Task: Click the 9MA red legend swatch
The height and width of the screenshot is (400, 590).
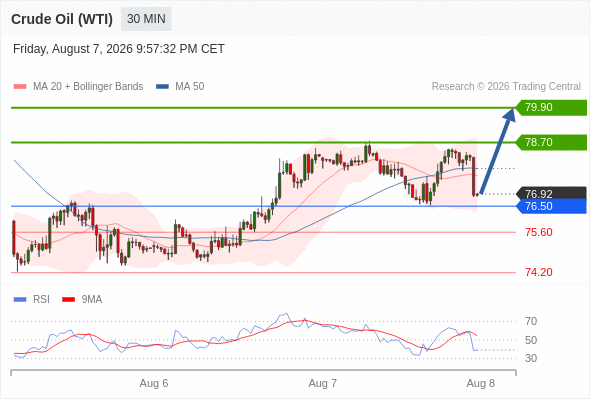Action: (68, 300)
